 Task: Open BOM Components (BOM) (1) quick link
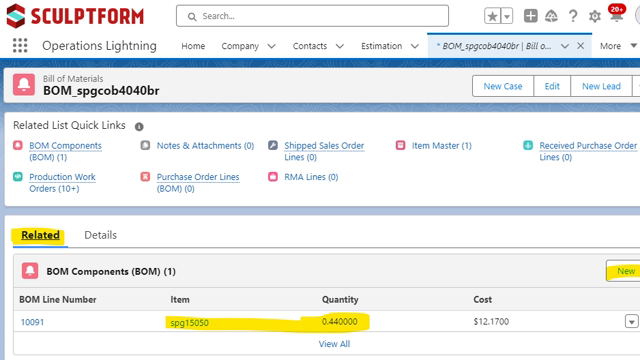point(65,151)
